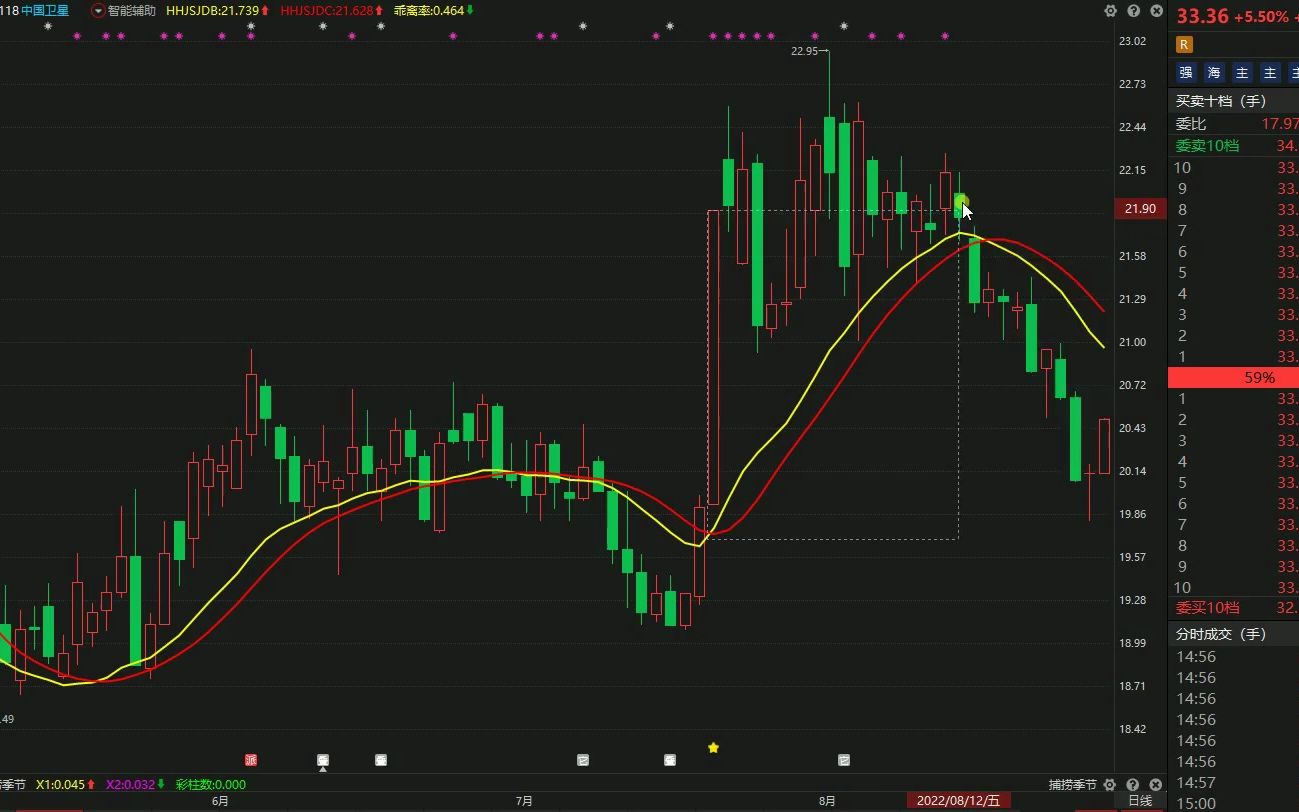The image size is (1299, 812).
Task: Click the 7月 time axis label
Action: click(524, 801)
